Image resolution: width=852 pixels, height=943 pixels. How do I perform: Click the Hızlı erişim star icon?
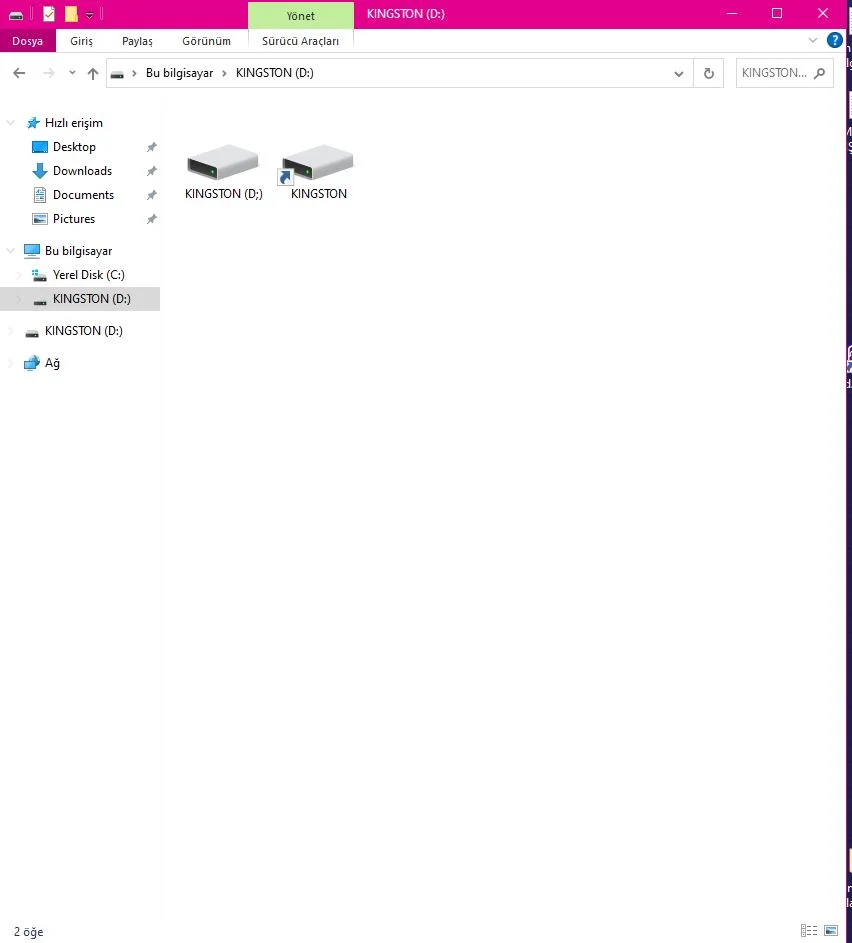click(33, 123)
